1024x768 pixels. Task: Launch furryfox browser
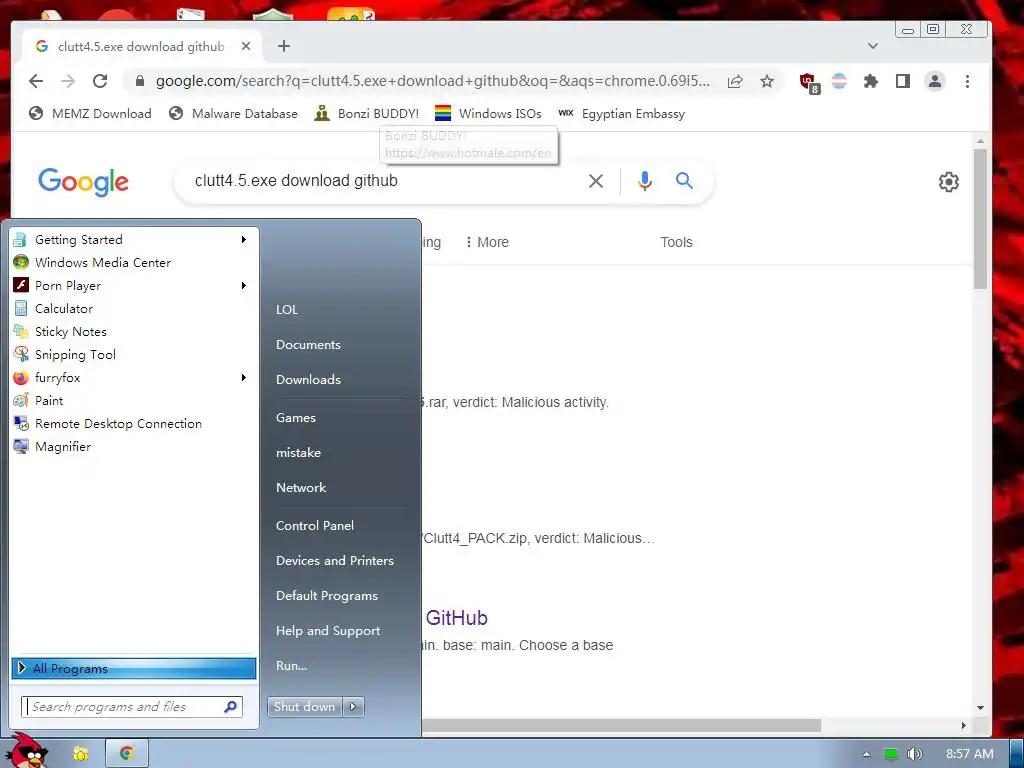click(x=133, y=377)
